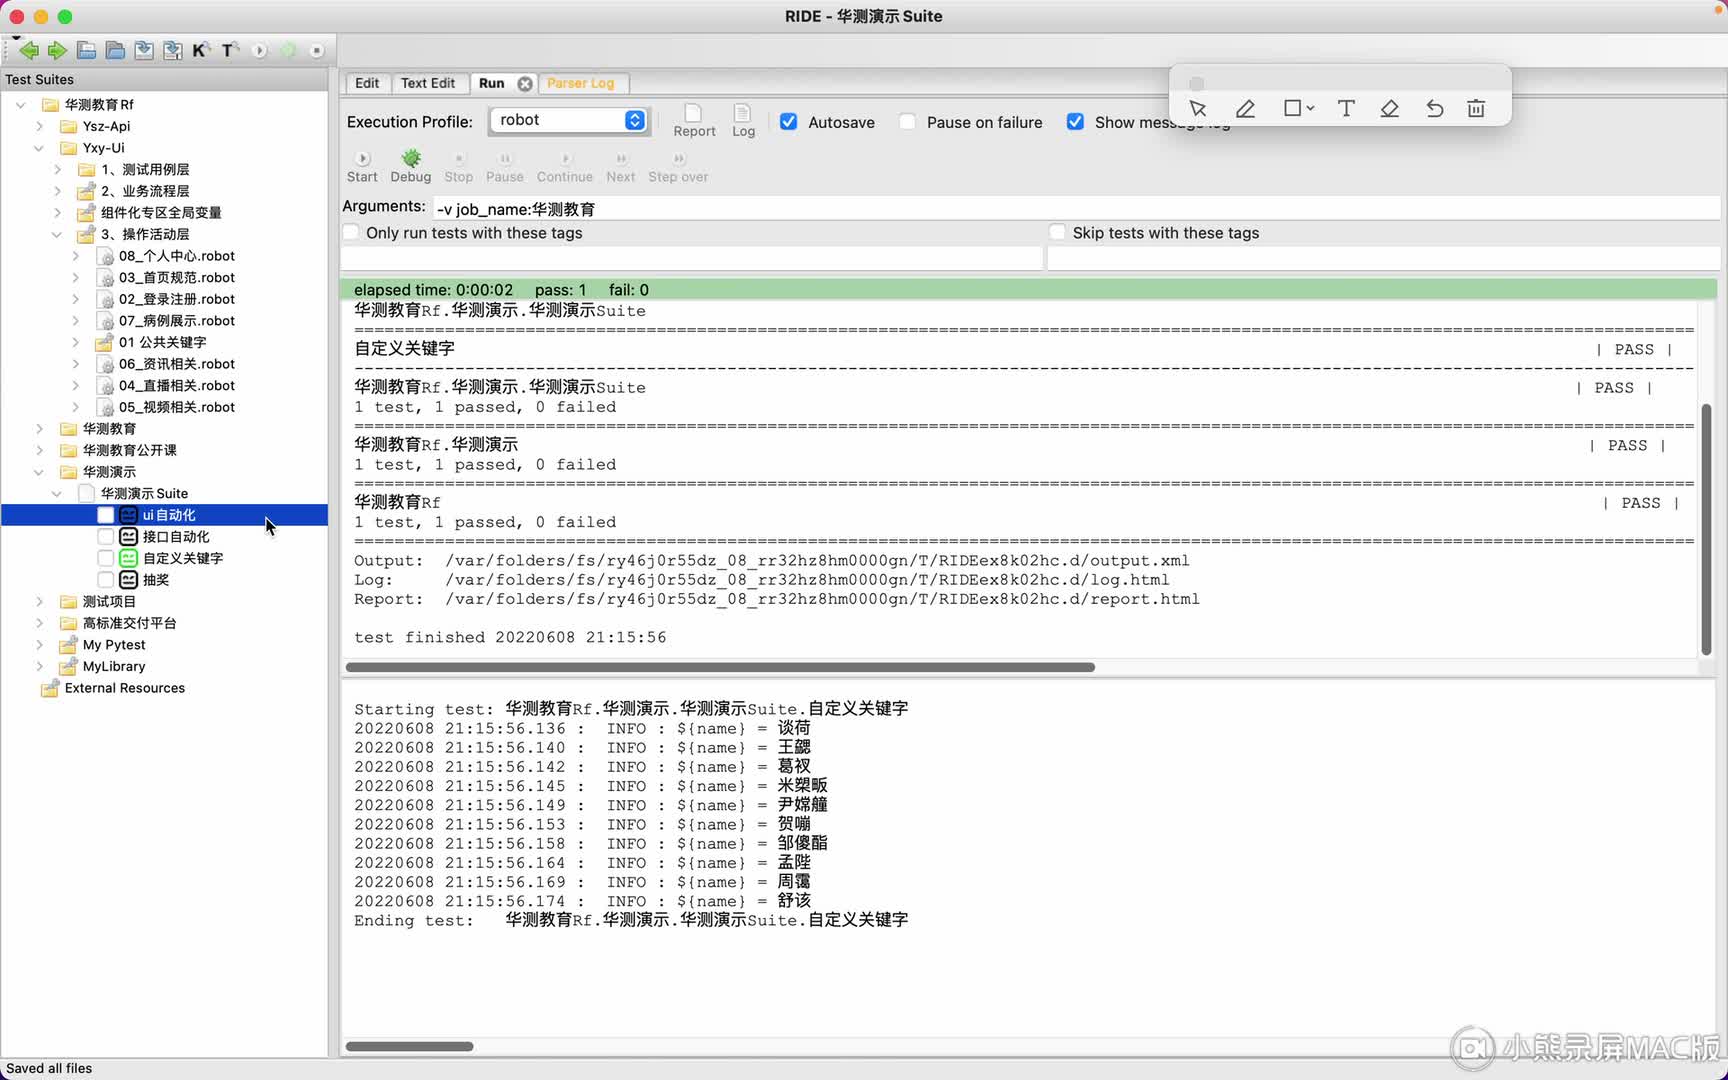
Task: Select the rectangle shape annotation tool
Action: point(1292,108)
